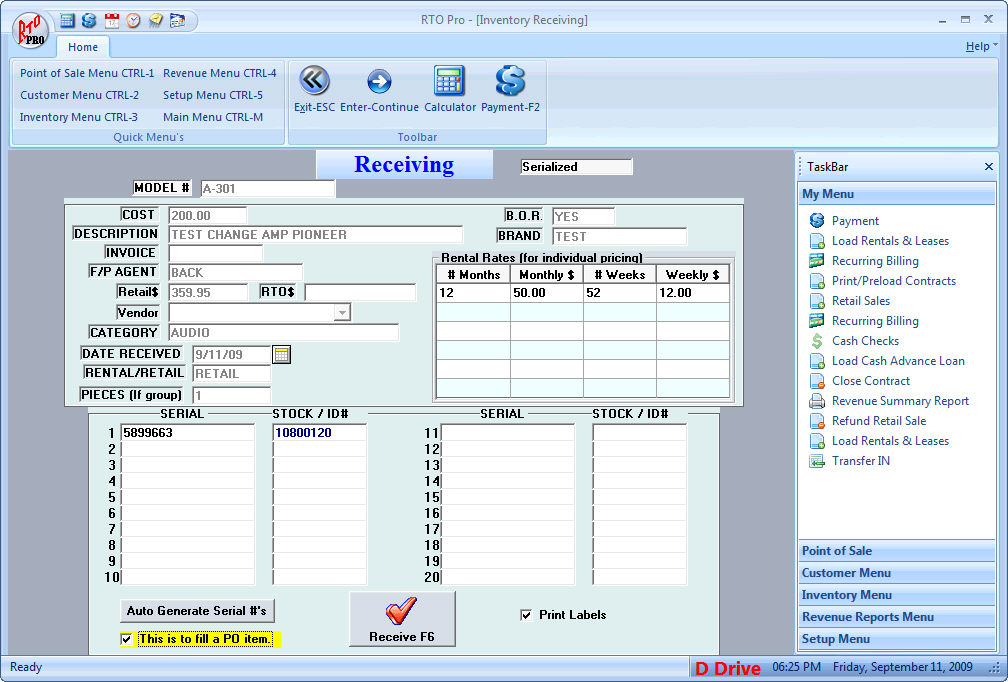Uncheck the Print Labels checkbox
Viewport: 1008px width, 682px height.
pyautogui.click(x=526, y=615)
